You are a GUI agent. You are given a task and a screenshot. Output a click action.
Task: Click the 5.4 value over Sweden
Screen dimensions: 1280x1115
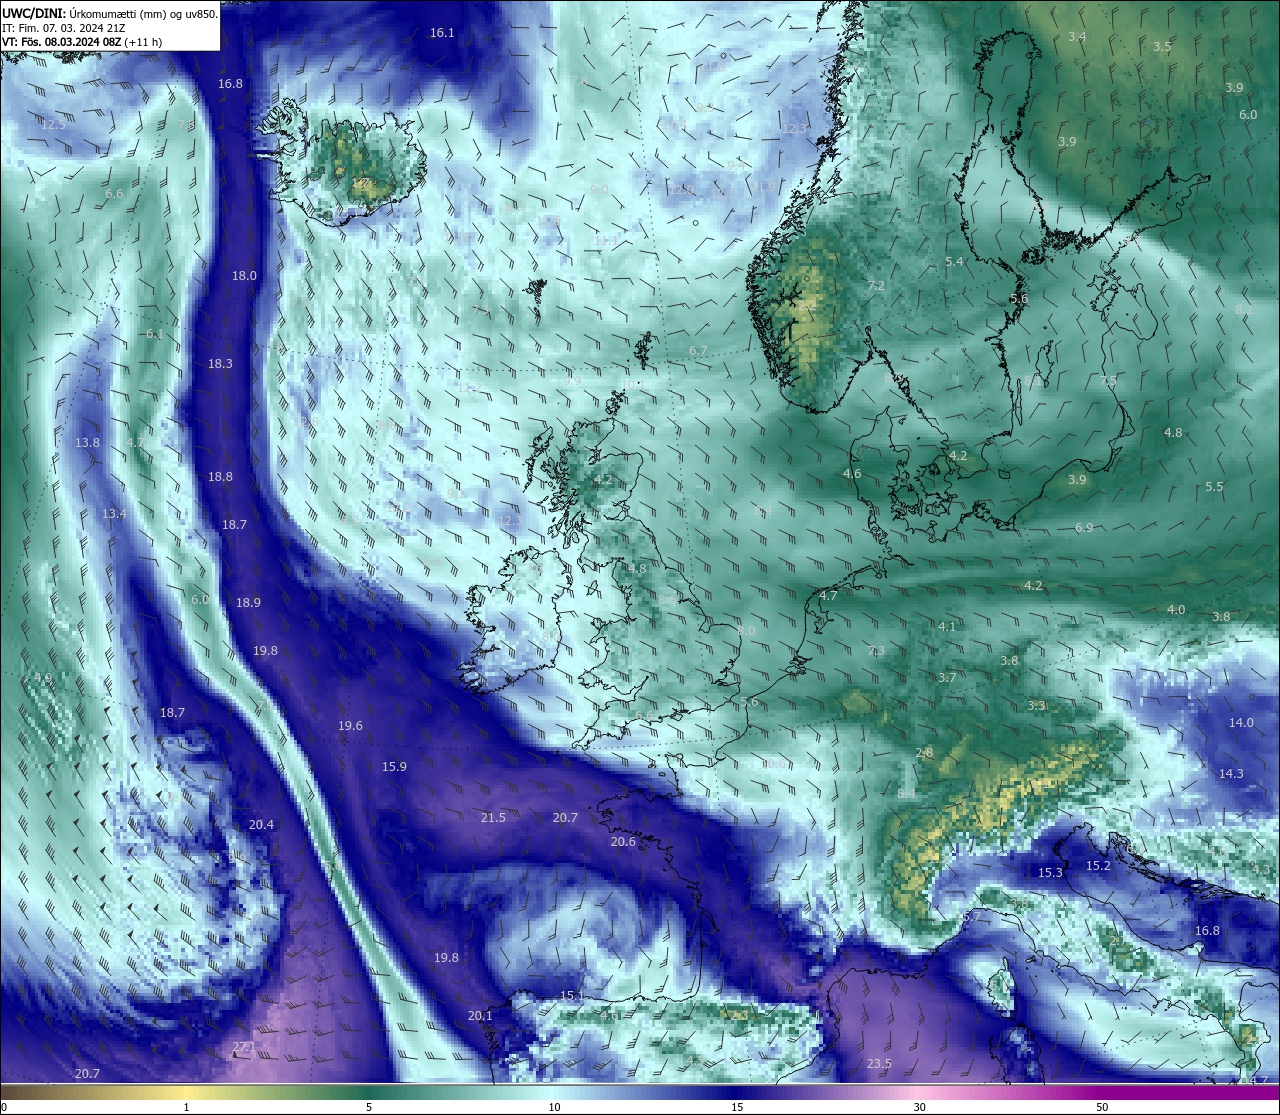coord(954,262)
